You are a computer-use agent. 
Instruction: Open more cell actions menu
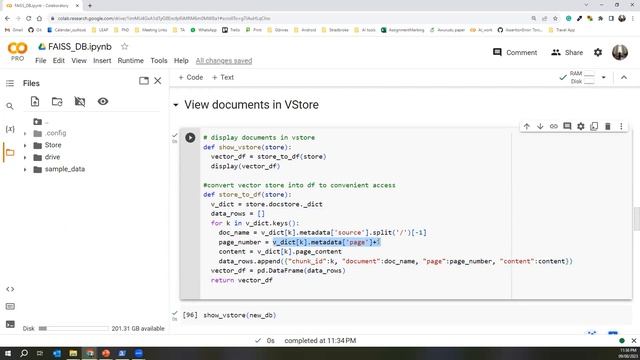621,127
